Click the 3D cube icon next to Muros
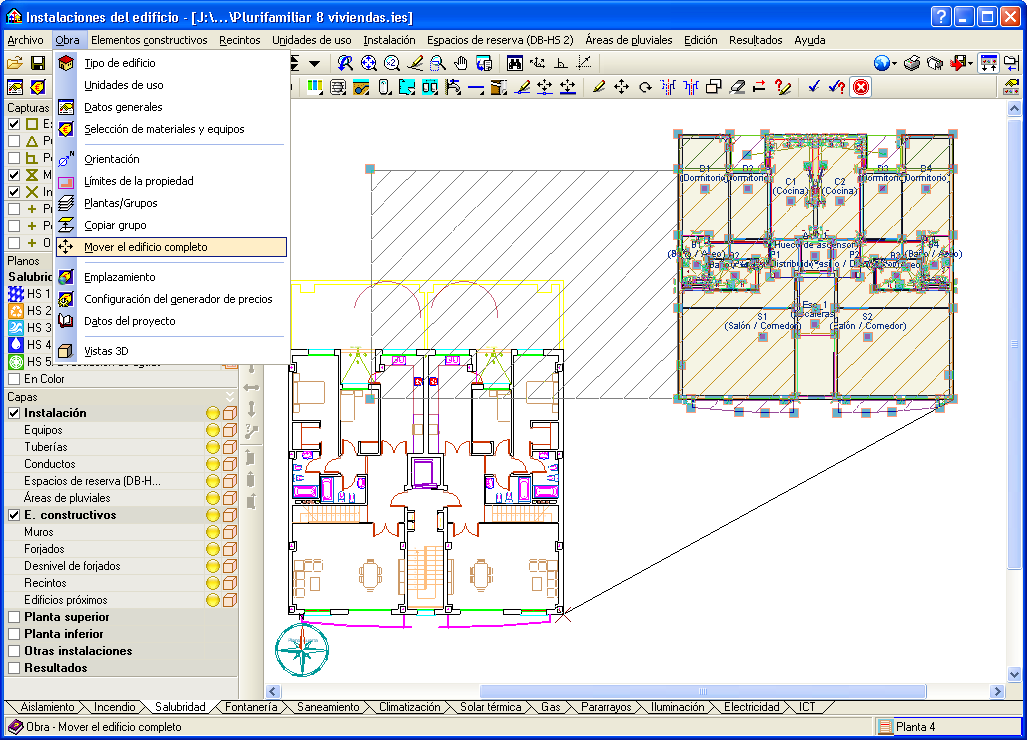 coord(229,532)
